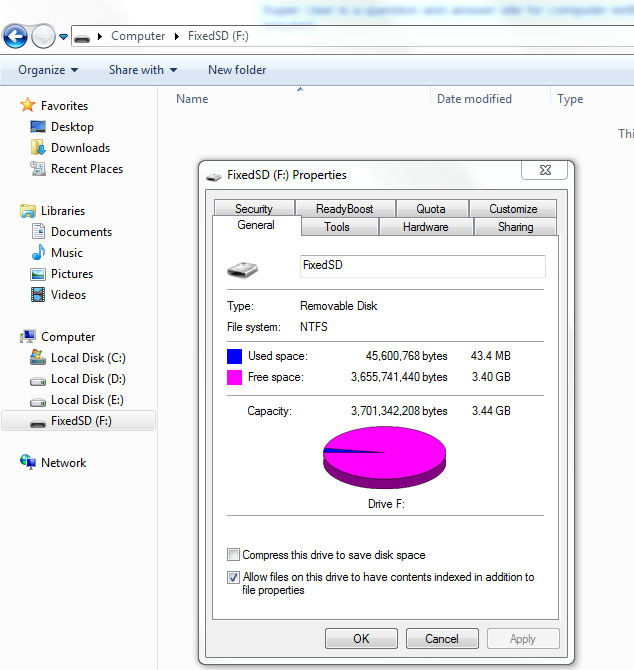Viewport: 634px width, 670px height.
Task: Switch to the General tab
Action: [x=256, y=225]
